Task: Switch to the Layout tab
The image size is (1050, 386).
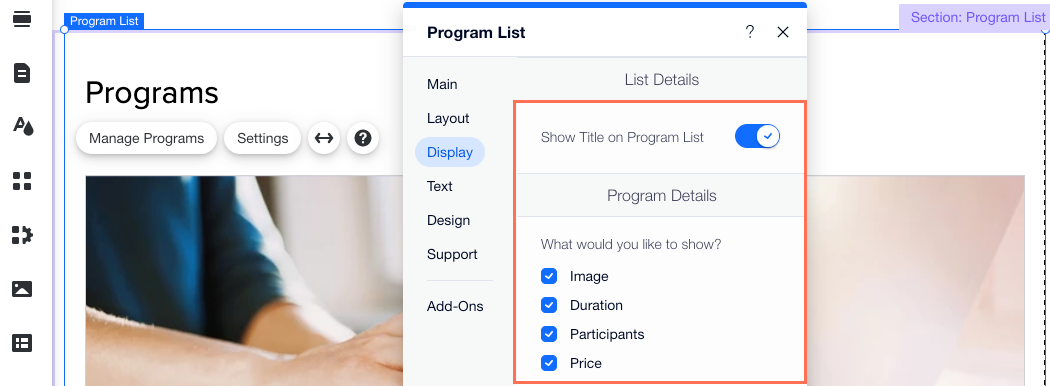Action: click(x=448, y=118)
